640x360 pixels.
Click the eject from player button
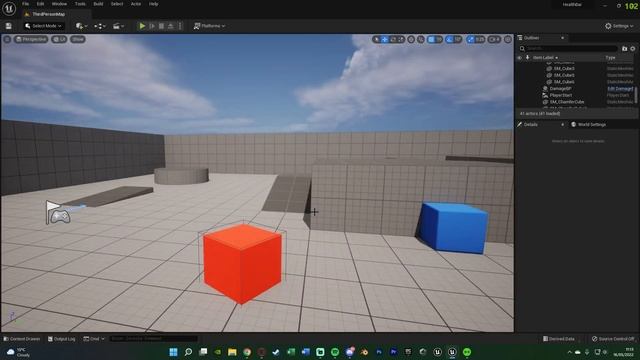[171, 26]
